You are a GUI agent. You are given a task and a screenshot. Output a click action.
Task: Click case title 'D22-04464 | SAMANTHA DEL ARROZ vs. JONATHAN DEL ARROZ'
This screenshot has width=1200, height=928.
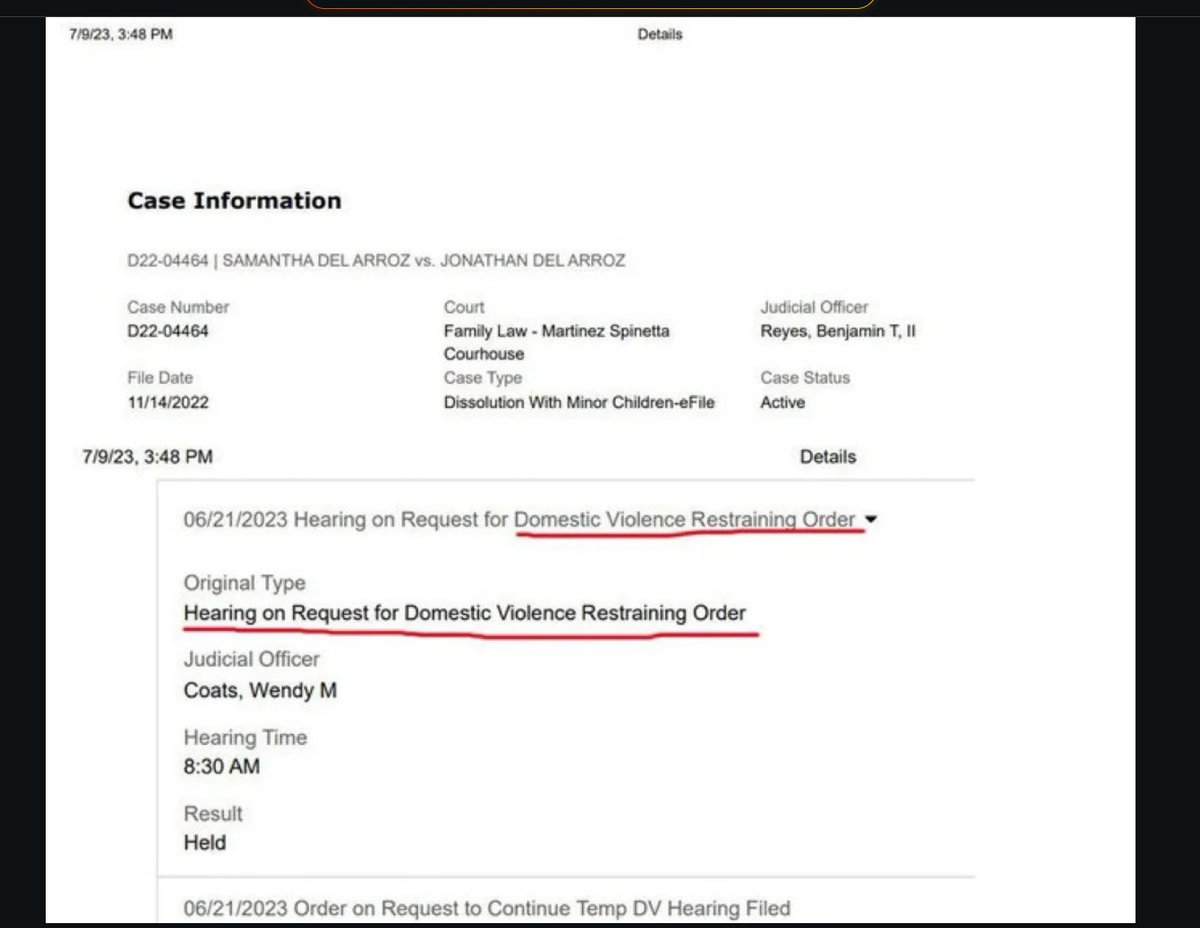(376, 261)
